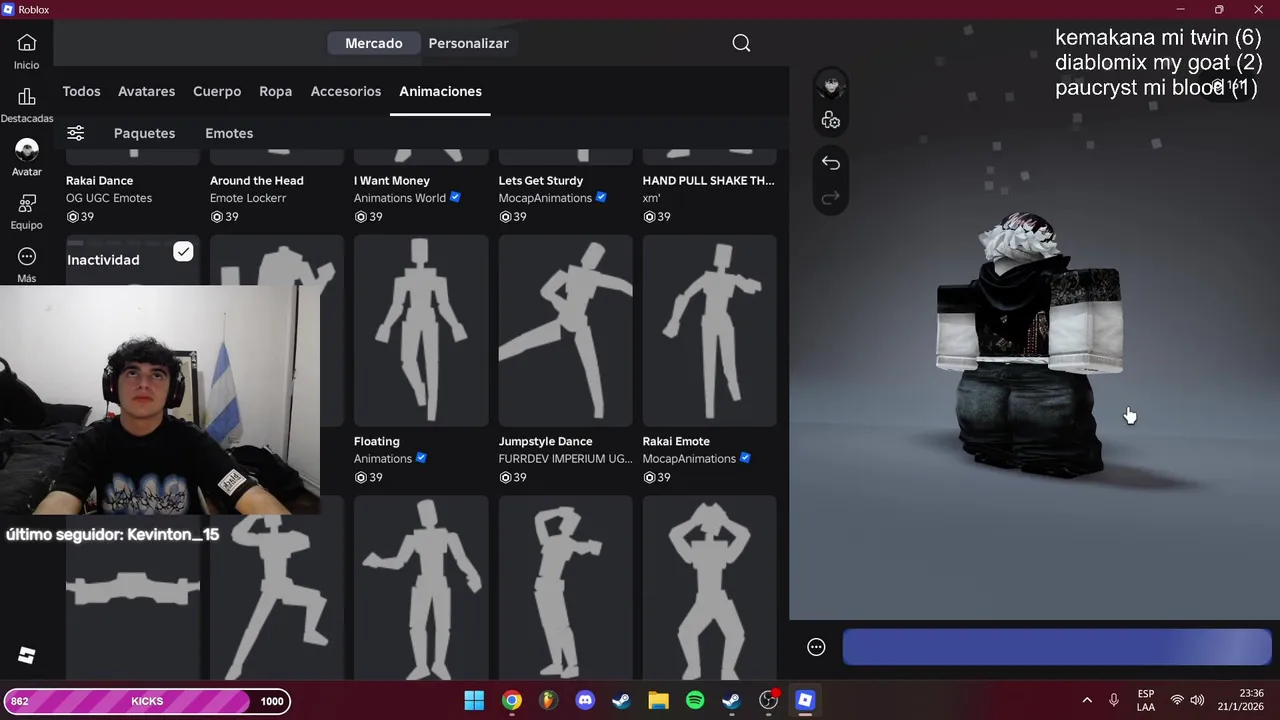The image size is (1280, 720).
Task: Open the Más sidebar menu
Action: pyautogui.click(x=27, y=265)
